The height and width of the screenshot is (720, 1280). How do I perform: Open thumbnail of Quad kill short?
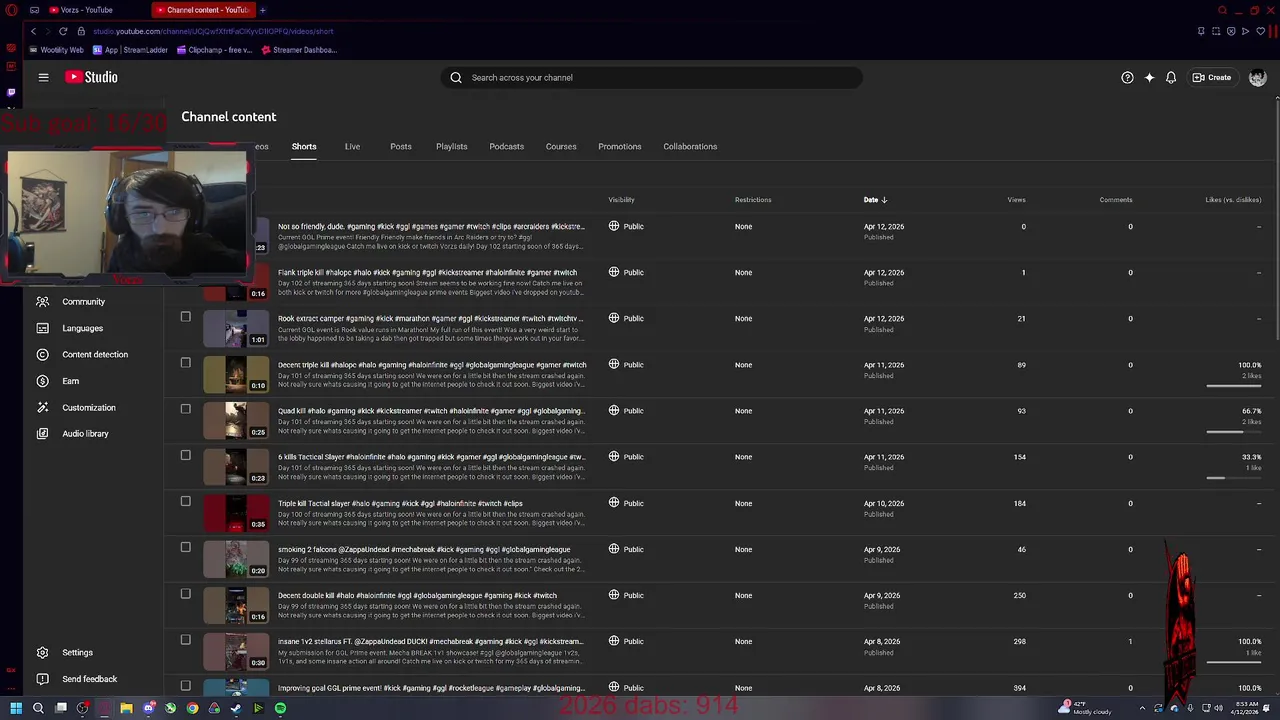(236, 421)
